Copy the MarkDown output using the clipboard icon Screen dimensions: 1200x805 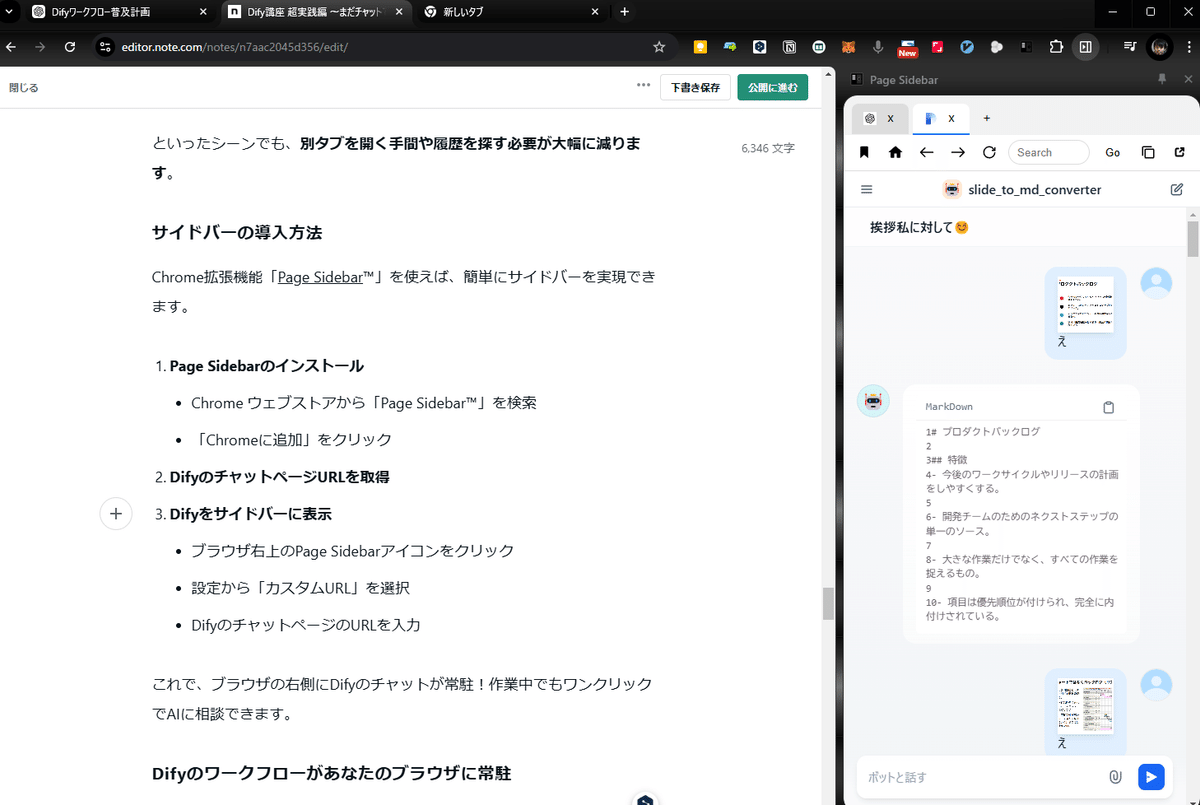1108,407
